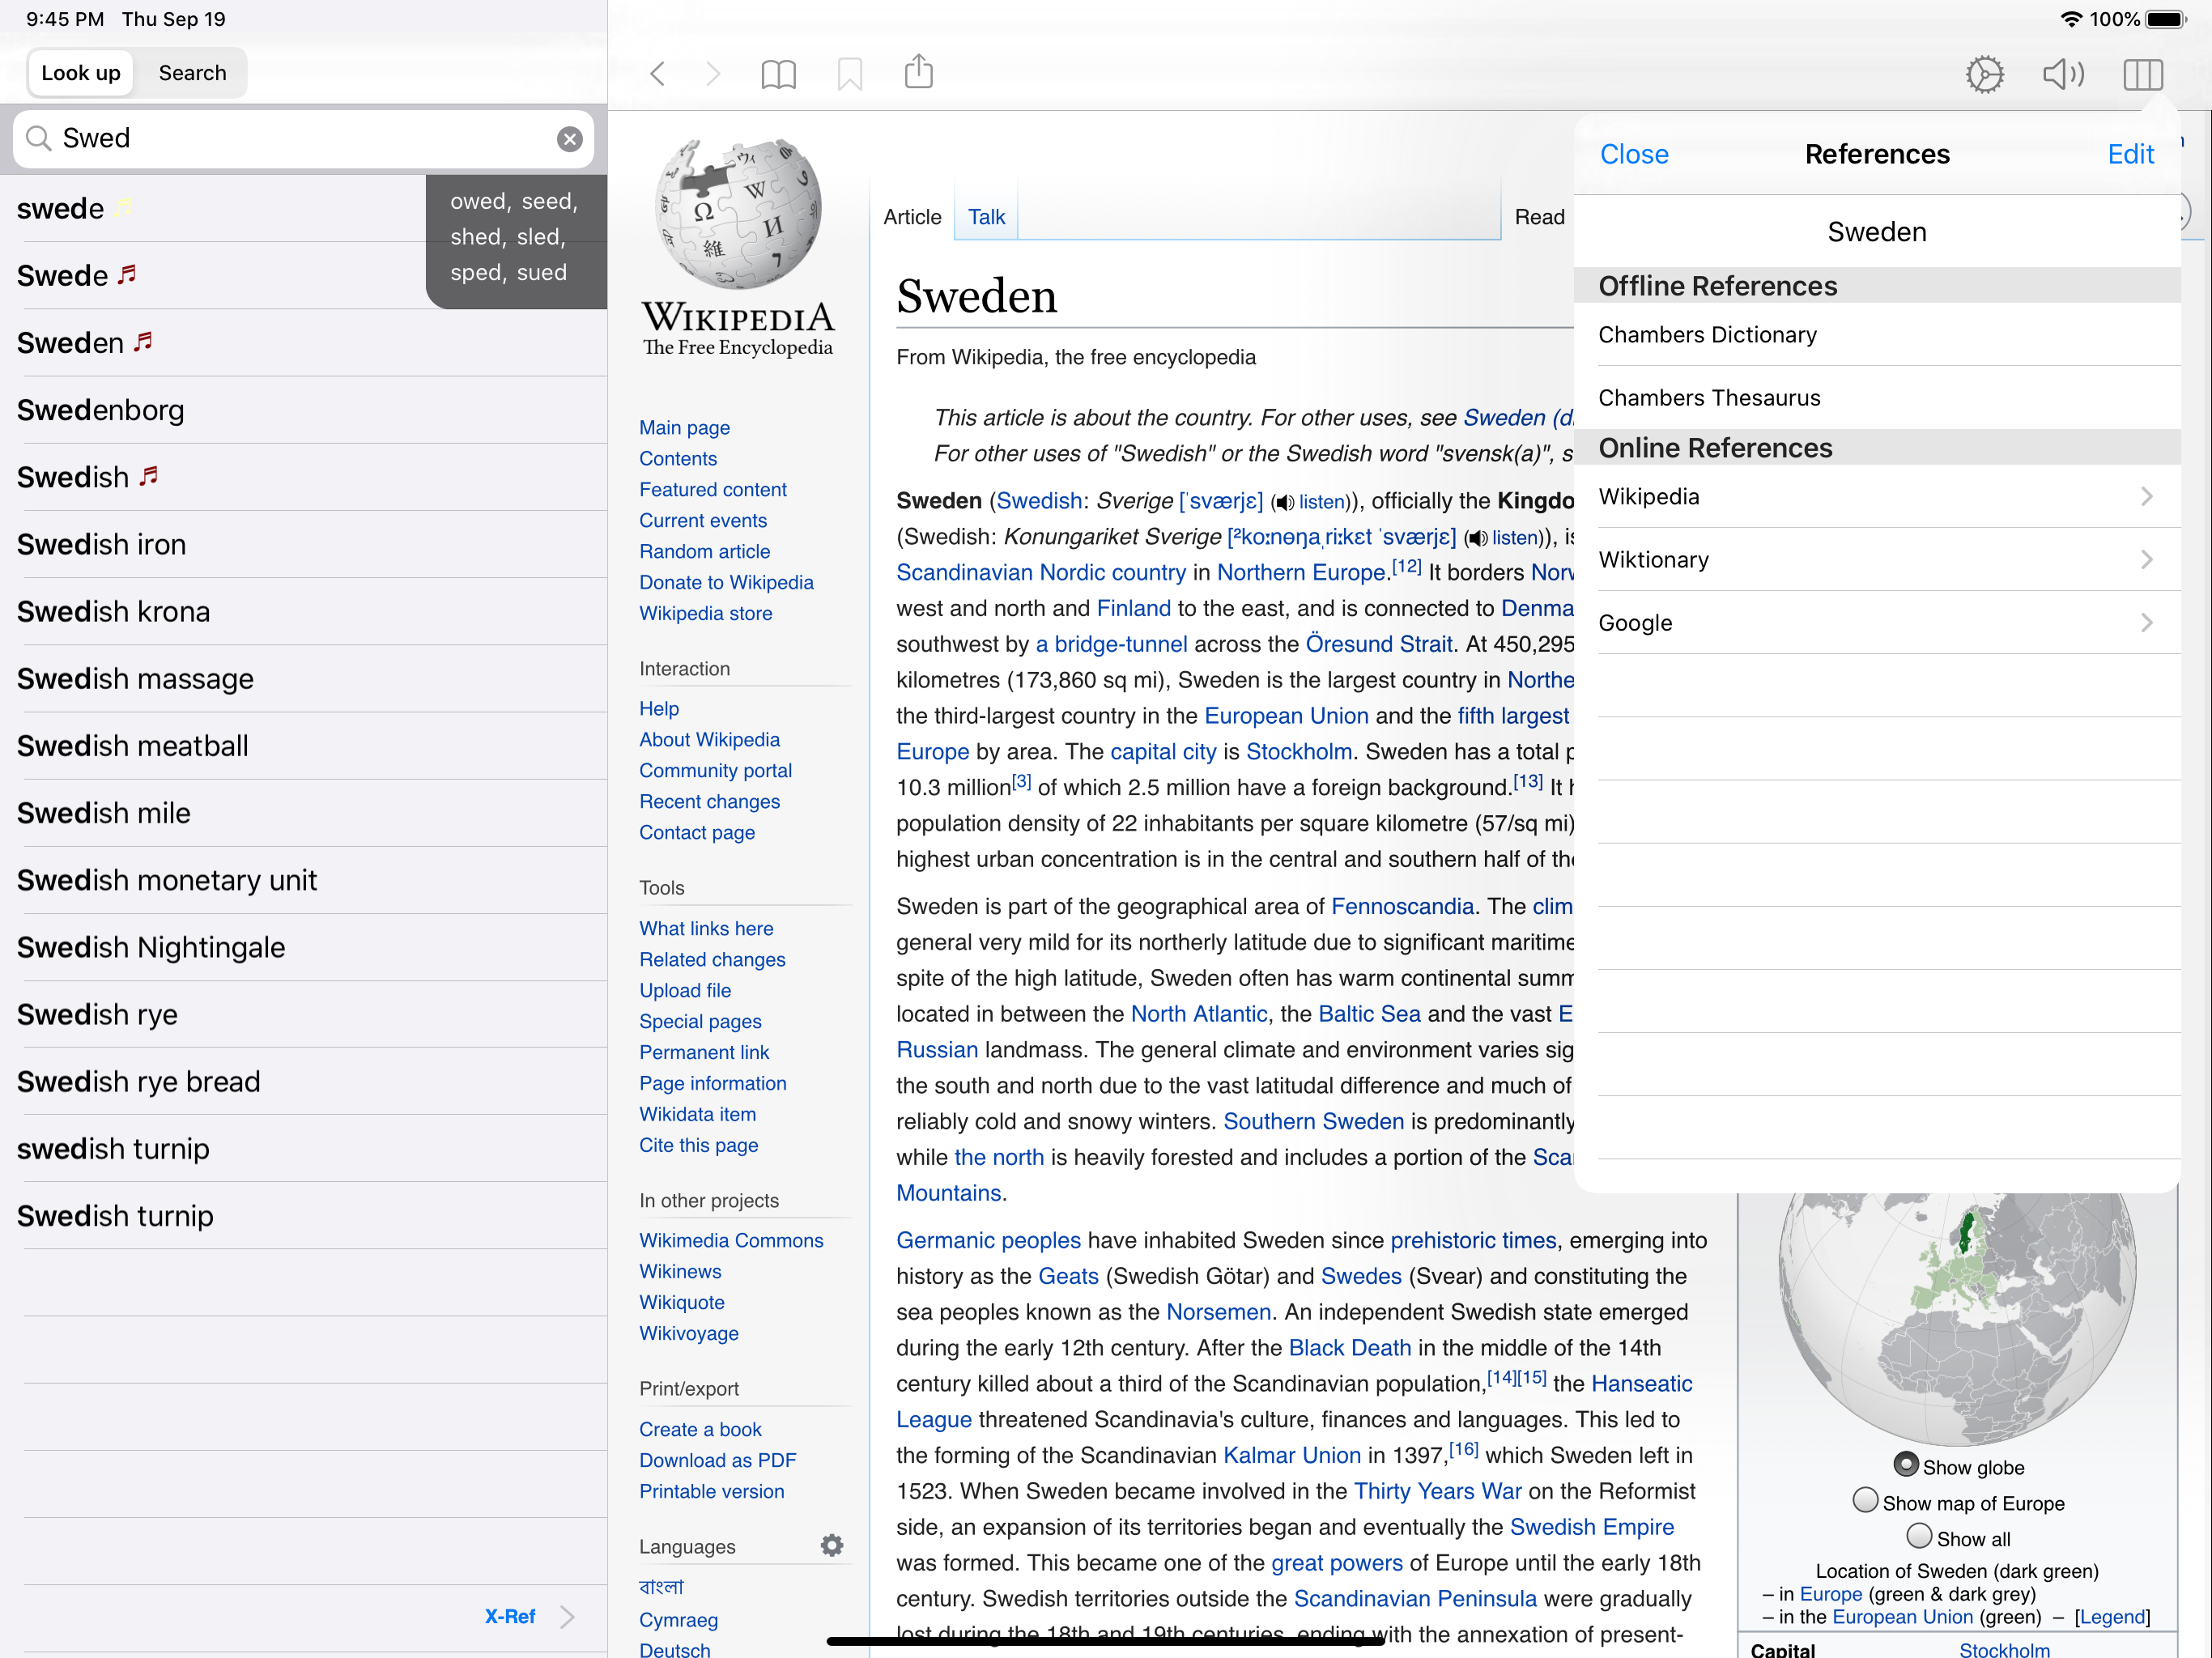
Task: Open Safari bookmarks sidebar
Action: click(778, 73)
